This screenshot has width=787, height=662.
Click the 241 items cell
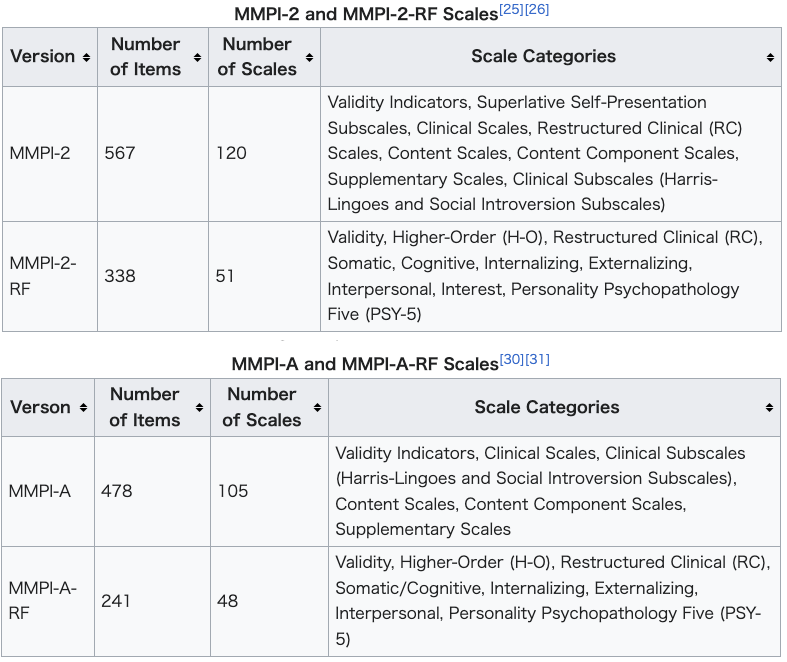pos(152,601)
